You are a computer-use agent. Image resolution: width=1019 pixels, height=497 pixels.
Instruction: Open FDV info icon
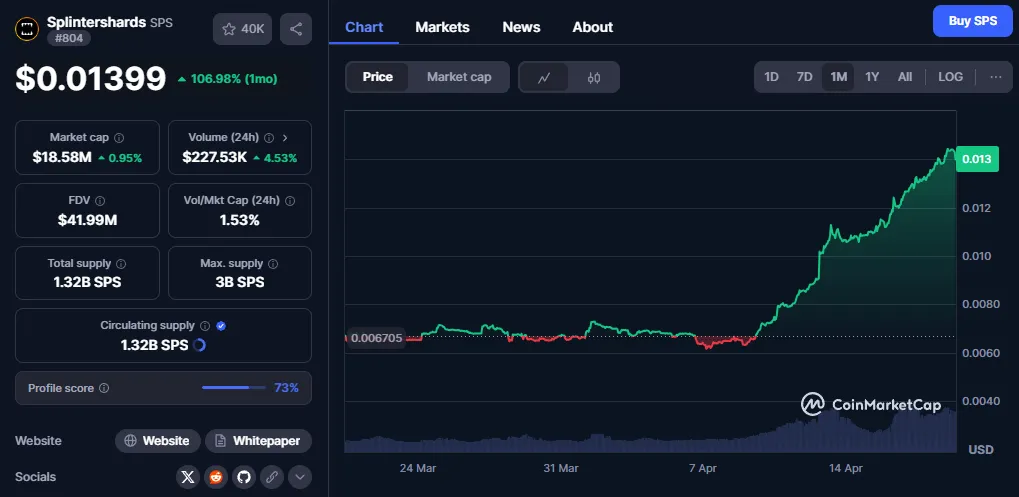100,201
